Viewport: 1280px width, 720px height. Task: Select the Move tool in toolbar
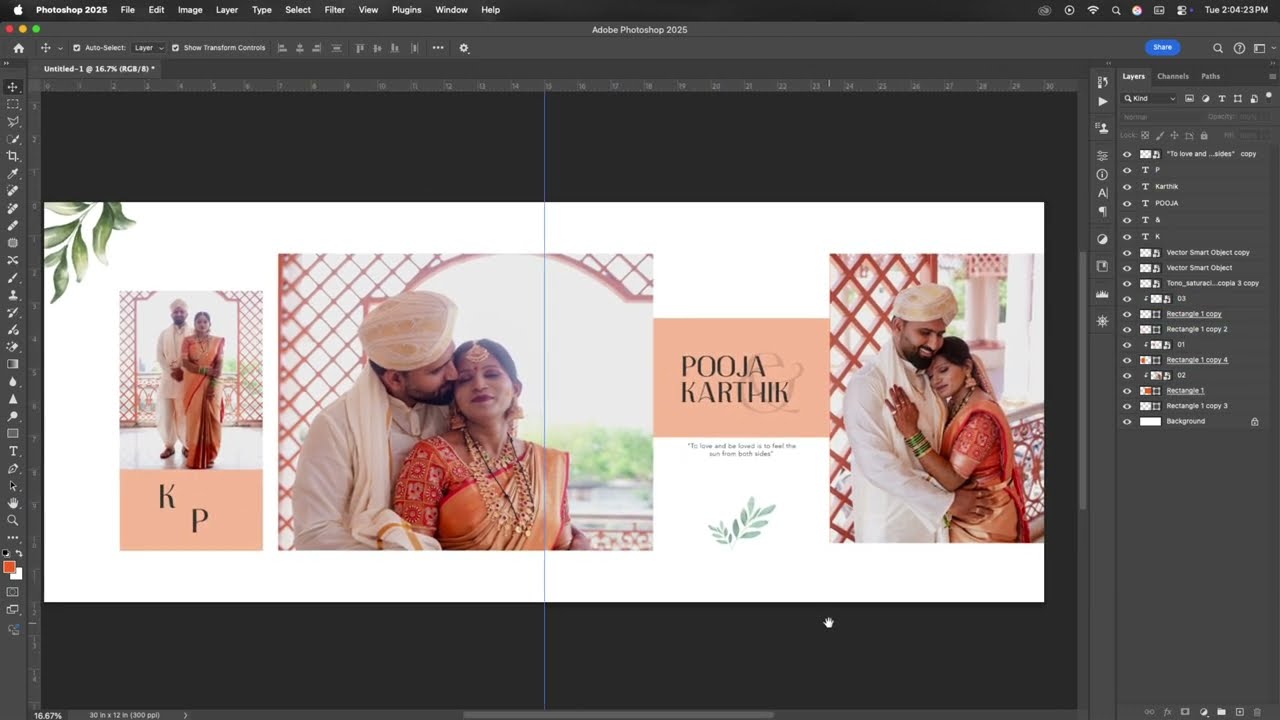13,87
